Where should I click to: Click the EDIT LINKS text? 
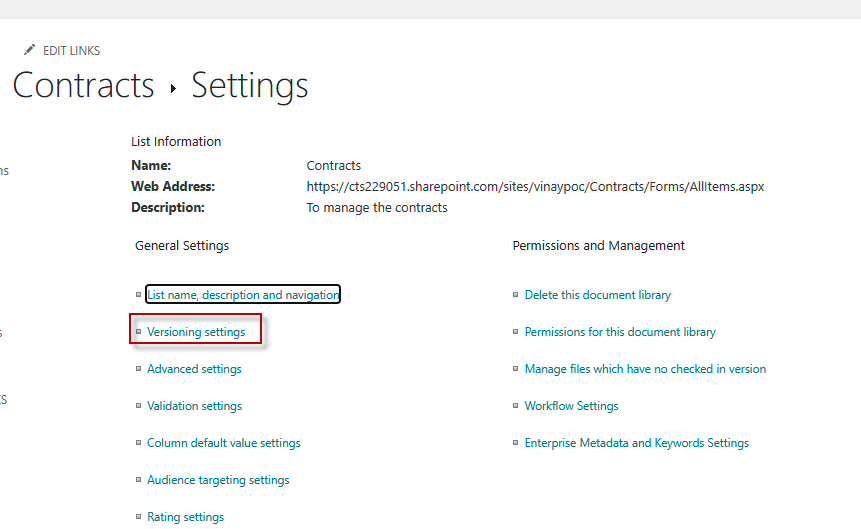[x=71, y=51]
